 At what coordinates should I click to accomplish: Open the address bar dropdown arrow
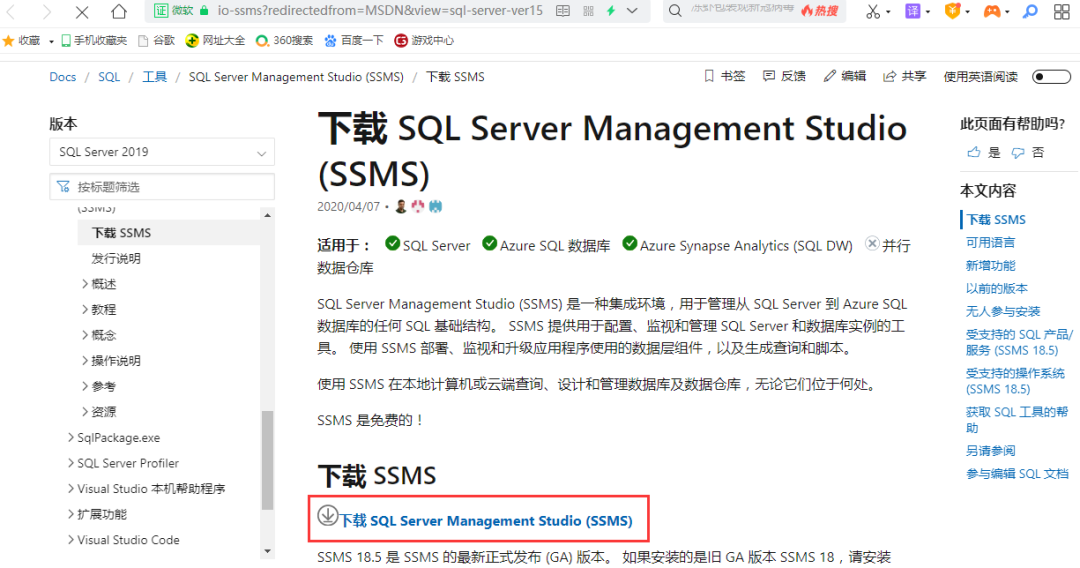coord(632,11)
